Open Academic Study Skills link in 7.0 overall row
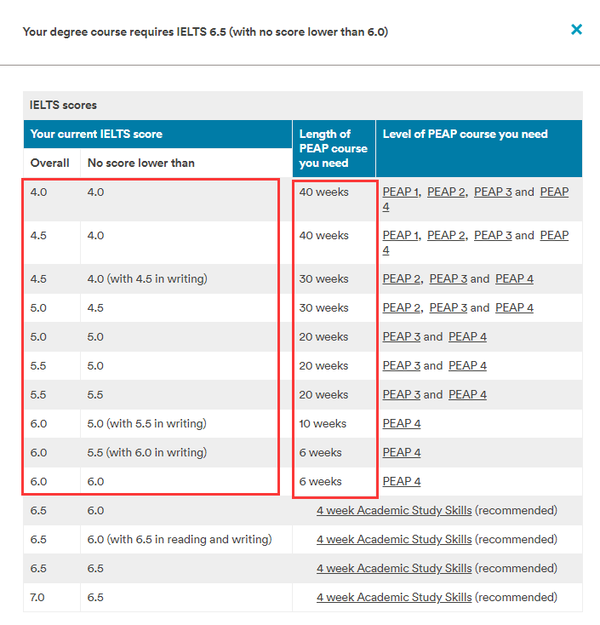 [x=394, y=597]
